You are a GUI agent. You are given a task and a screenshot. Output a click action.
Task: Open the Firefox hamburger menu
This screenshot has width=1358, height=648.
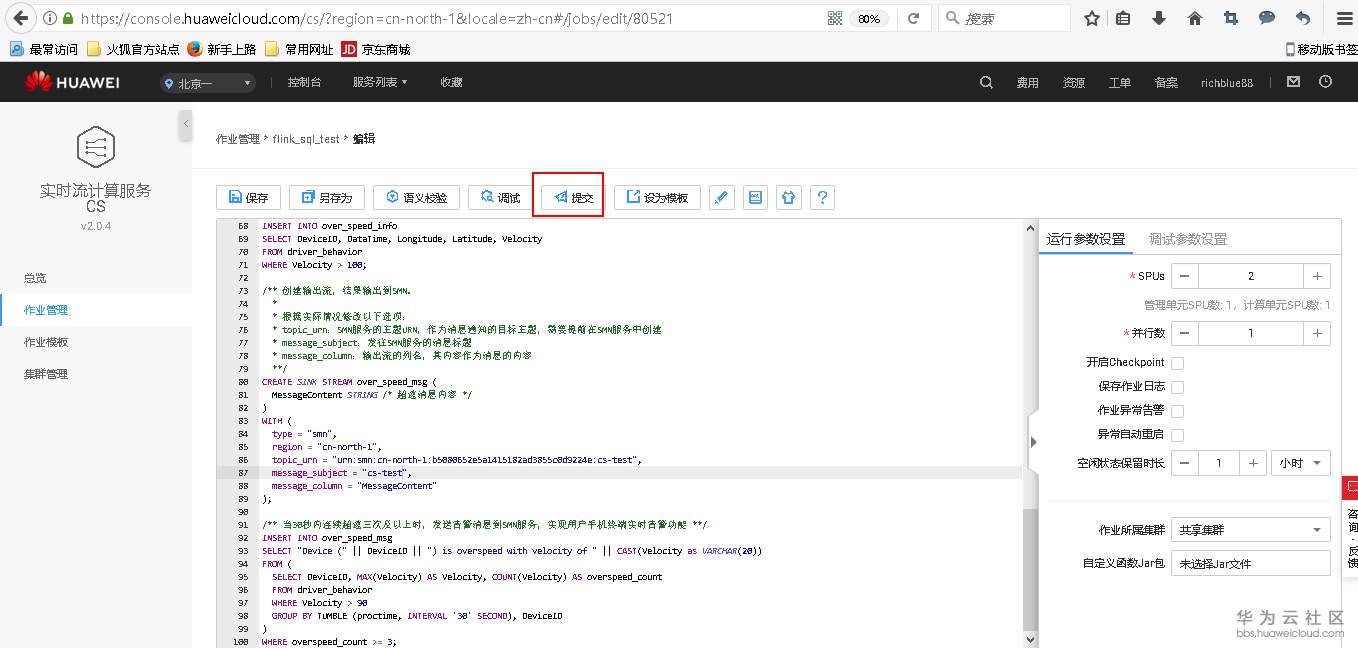pyautogui.click(x=1344, y=18)
